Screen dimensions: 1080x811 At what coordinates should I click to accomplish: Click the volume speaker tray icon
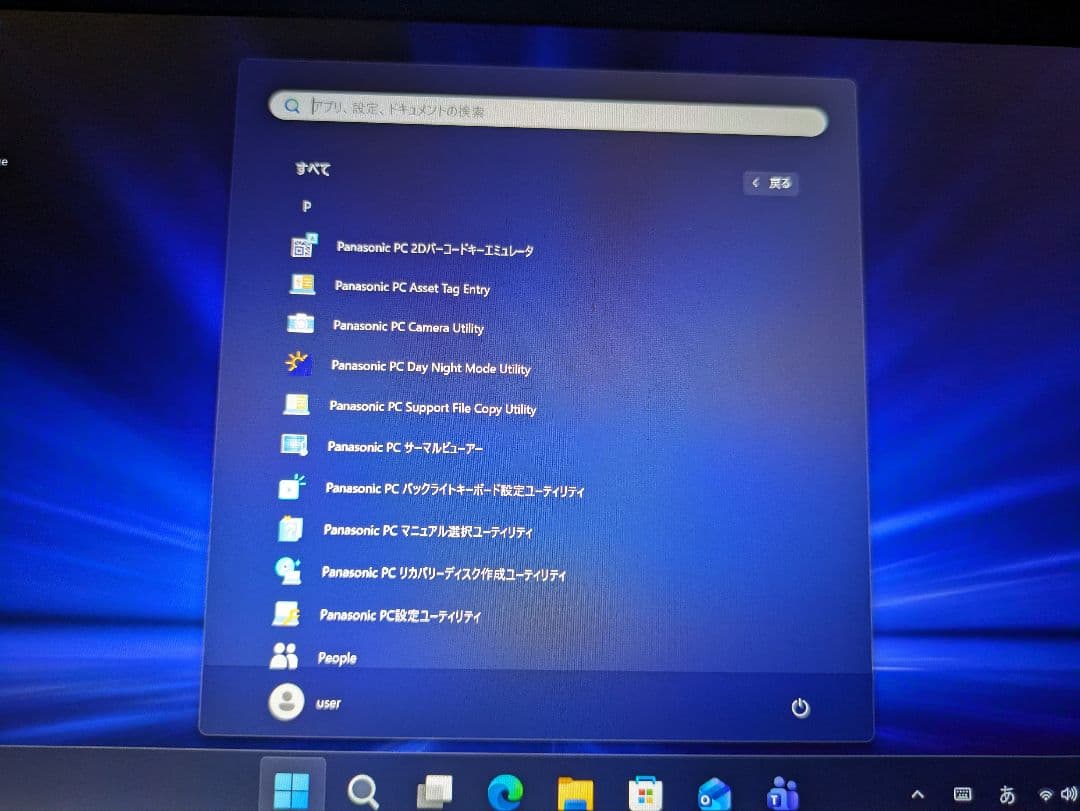point(1069,794)
